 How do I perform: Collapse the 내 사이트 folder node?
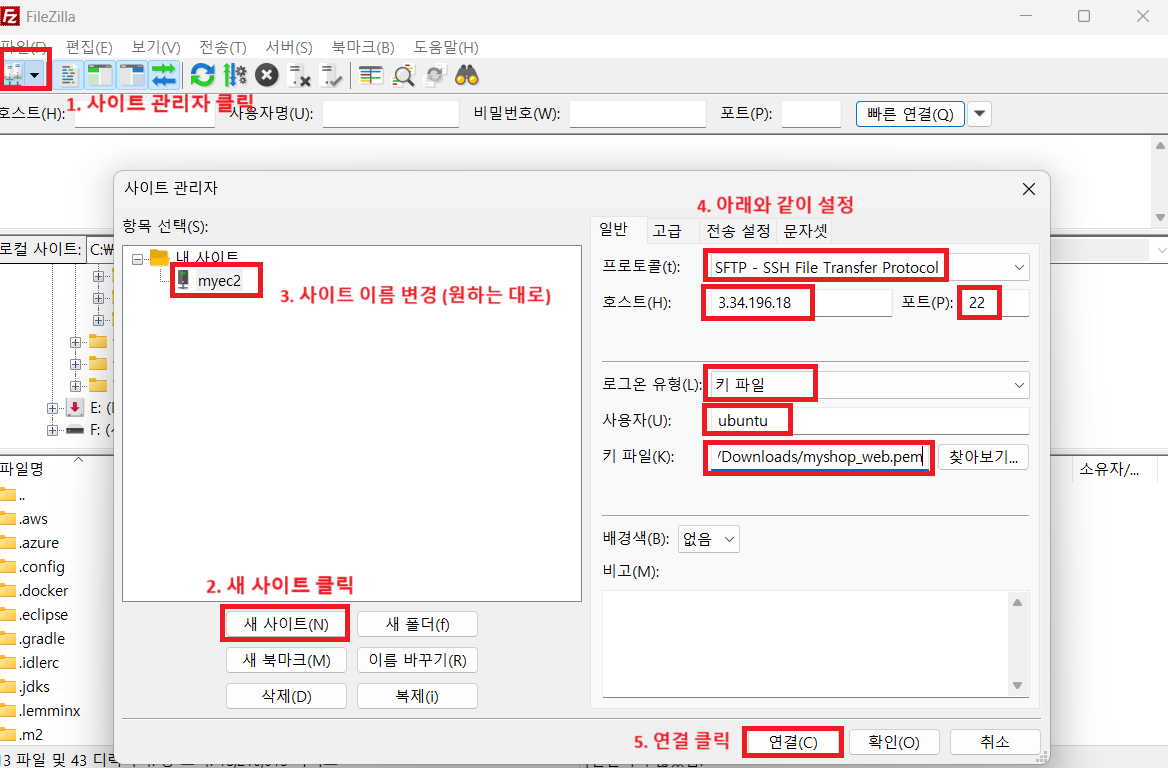[x=137, y=259]
